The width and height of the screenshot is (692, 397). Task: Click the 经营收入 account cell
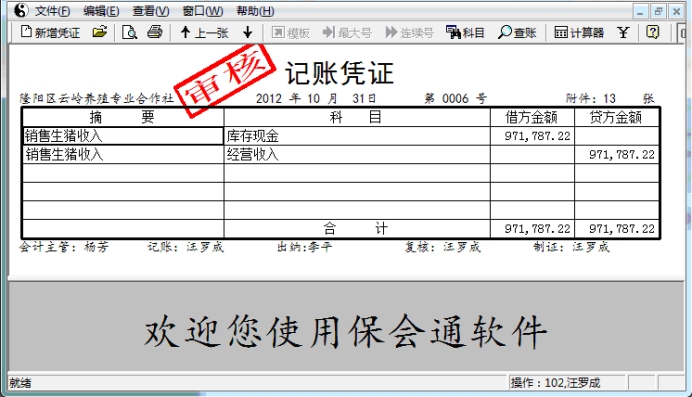point(357,154)
